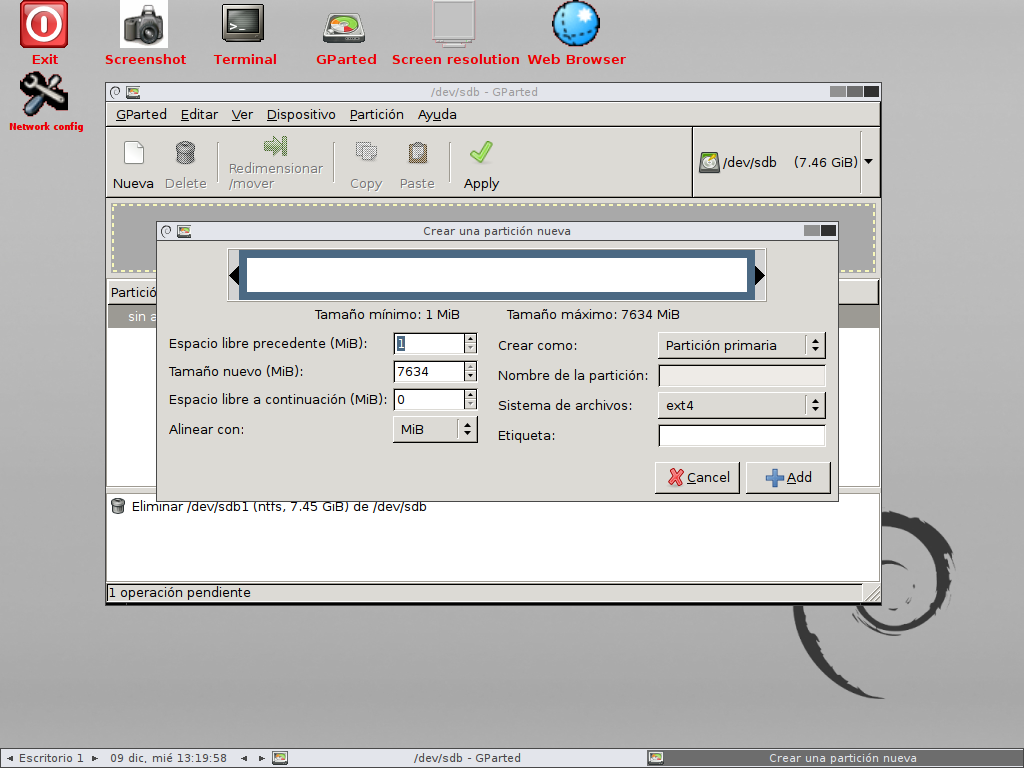Click the Cancel button in the dialog
This screenshot has height=768, width=1024.
697,477
